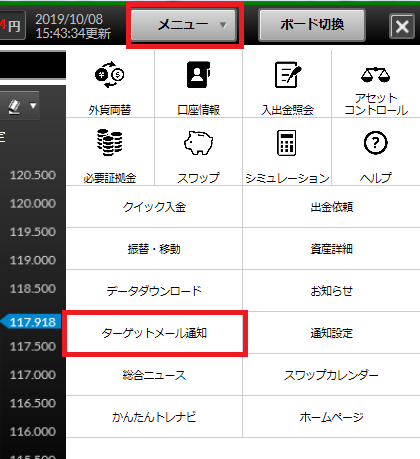Image resolution: width=420 pixels, height=459 pixels.
Task: Open the 口座情報 account info icon
Action: click(198, 75)
